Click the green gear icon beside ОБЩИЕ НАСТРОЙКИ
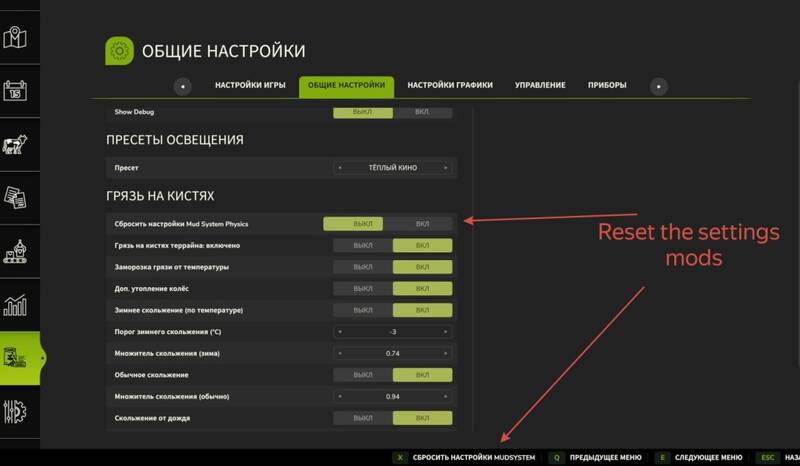 click(119, 51)
